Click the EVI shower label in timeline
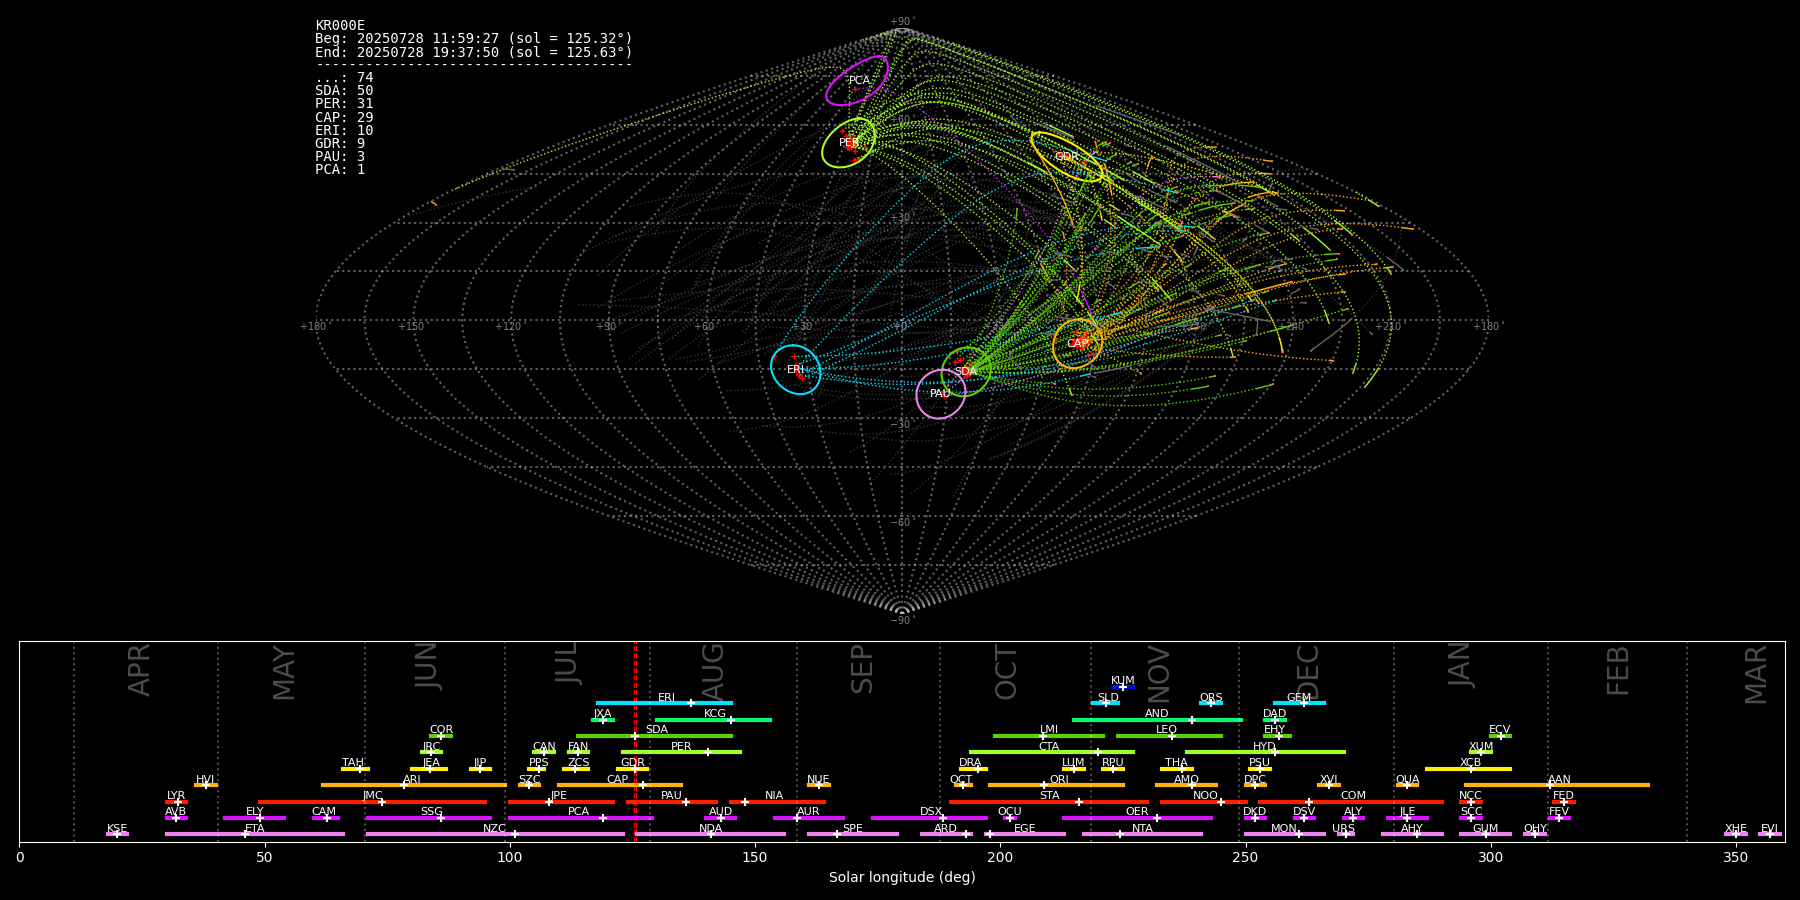 click(x=1769, y=829)
